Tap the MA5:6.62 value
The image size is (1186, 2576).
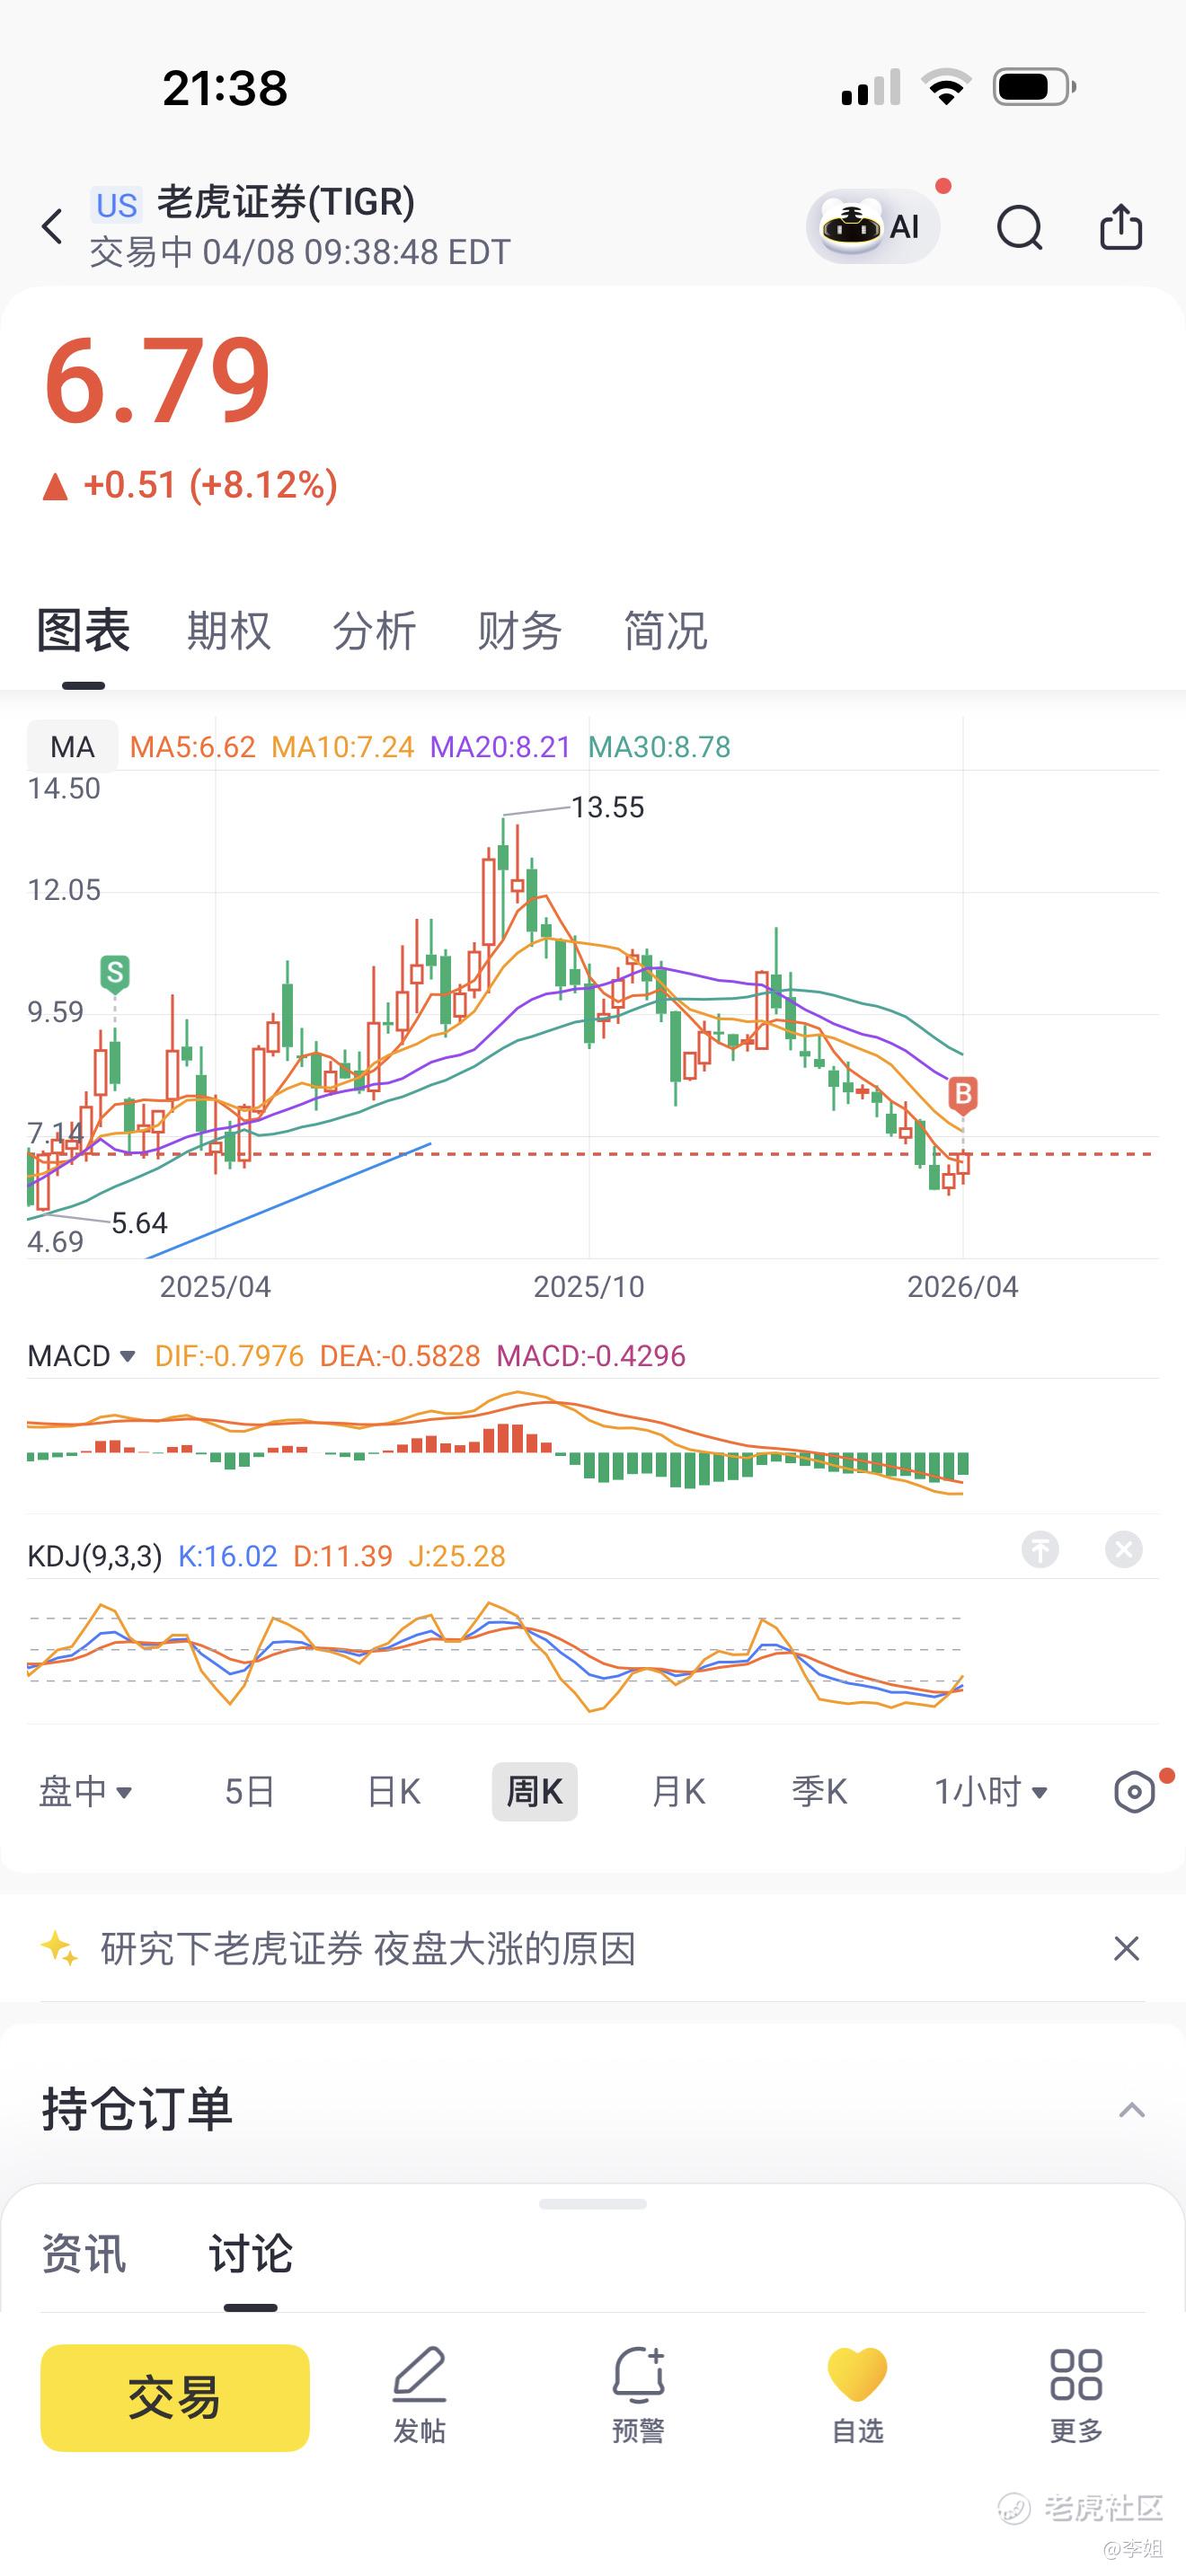pyautogui.click(x=193, y=747)
